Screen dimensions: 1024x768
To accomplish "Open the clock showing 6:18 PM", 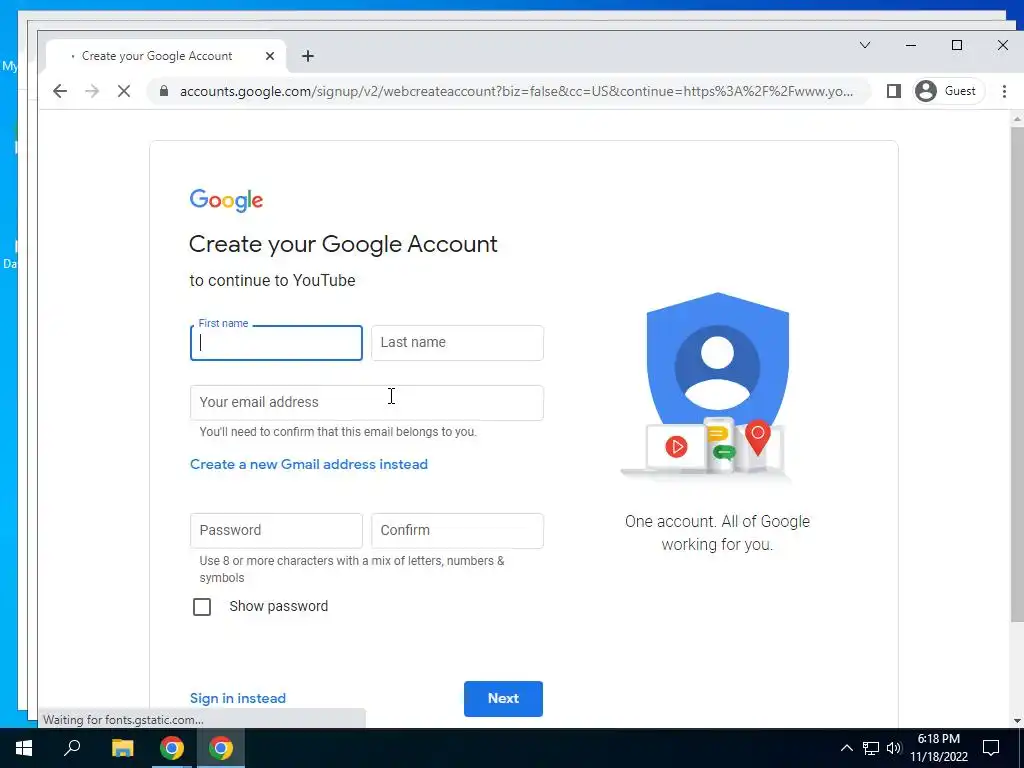I will [938, 748].
